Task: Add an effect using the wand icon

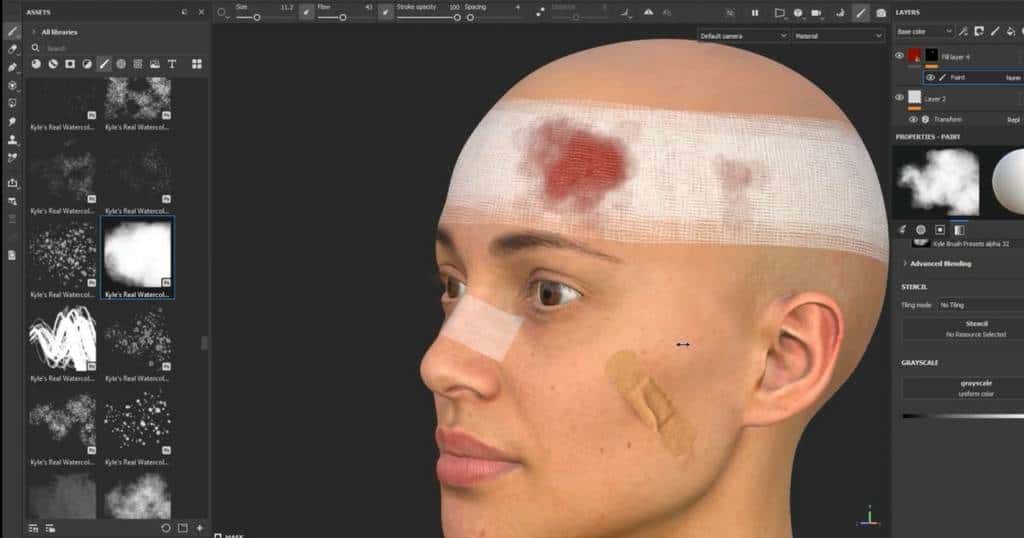Action: click(963, 31)
